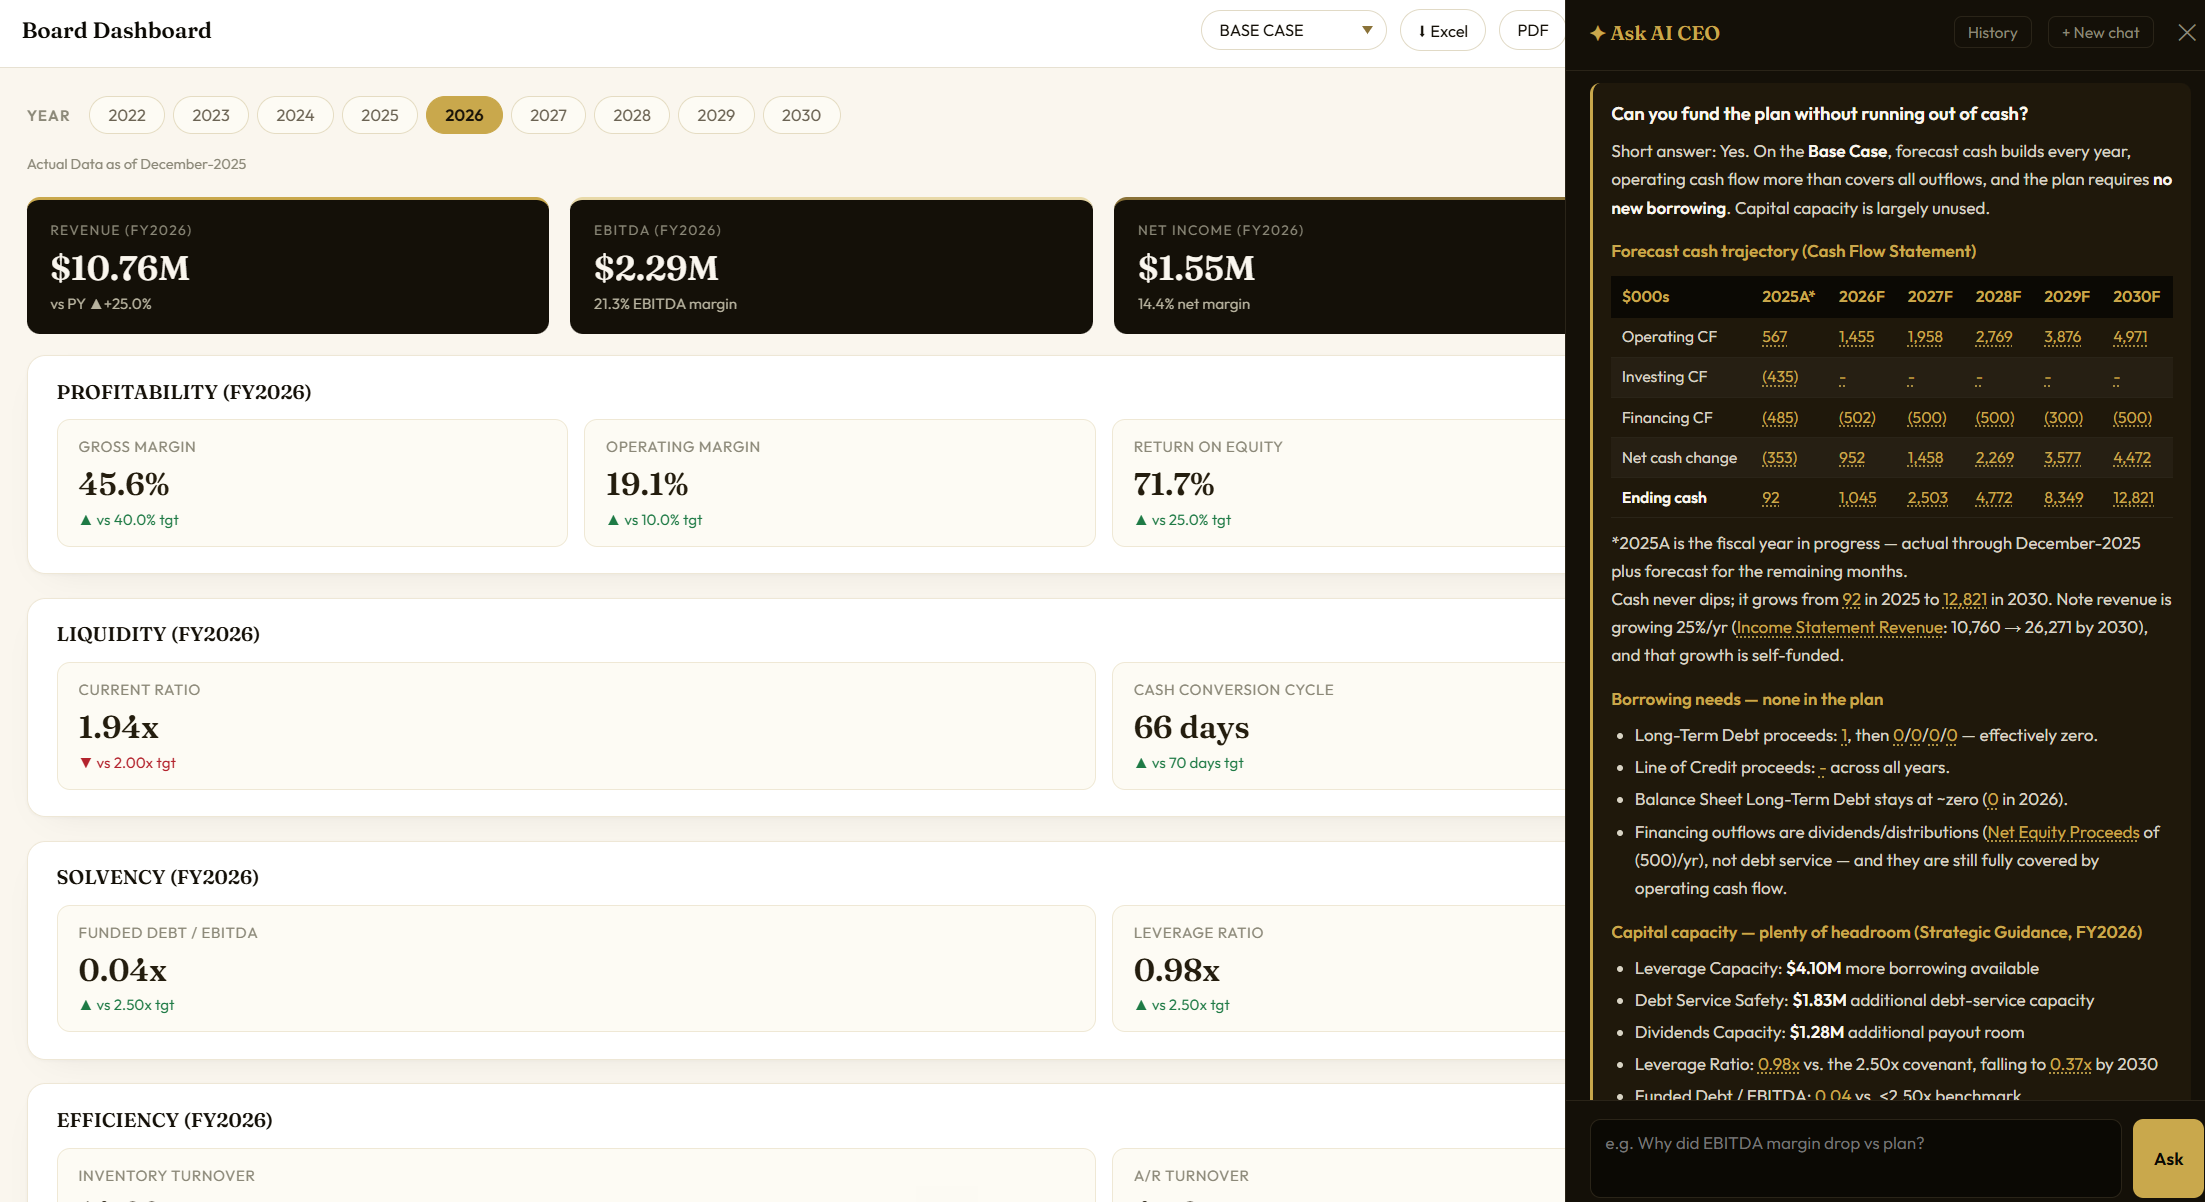Viewport: 2205px width, 1202px height.
Task: Export the dashboard to Excel
Action: [x=1442, y=31]
